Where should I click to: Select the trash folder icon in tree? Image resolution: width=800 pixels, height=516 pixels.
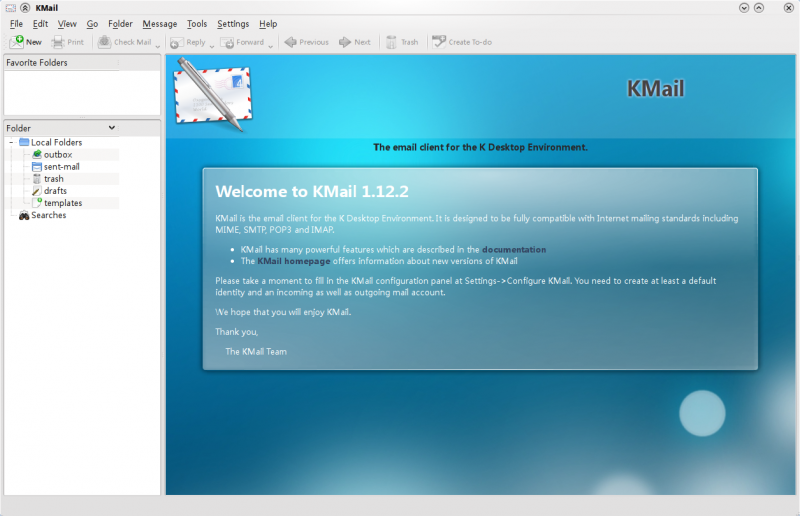point(37,179)
